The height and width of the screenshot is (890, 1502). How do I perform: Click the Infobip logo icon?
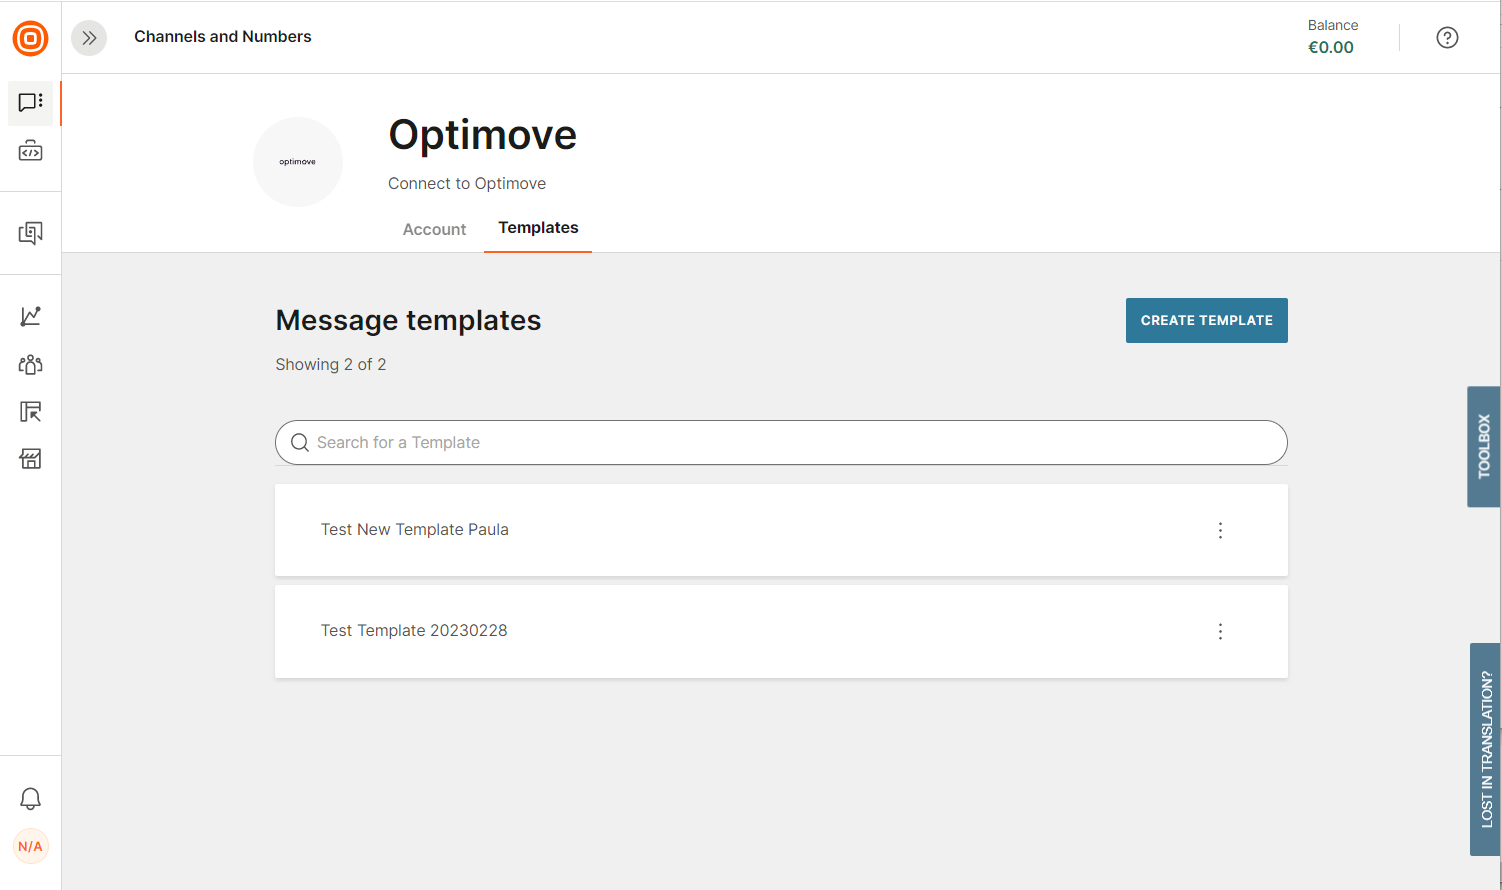[x=30, y=38]
